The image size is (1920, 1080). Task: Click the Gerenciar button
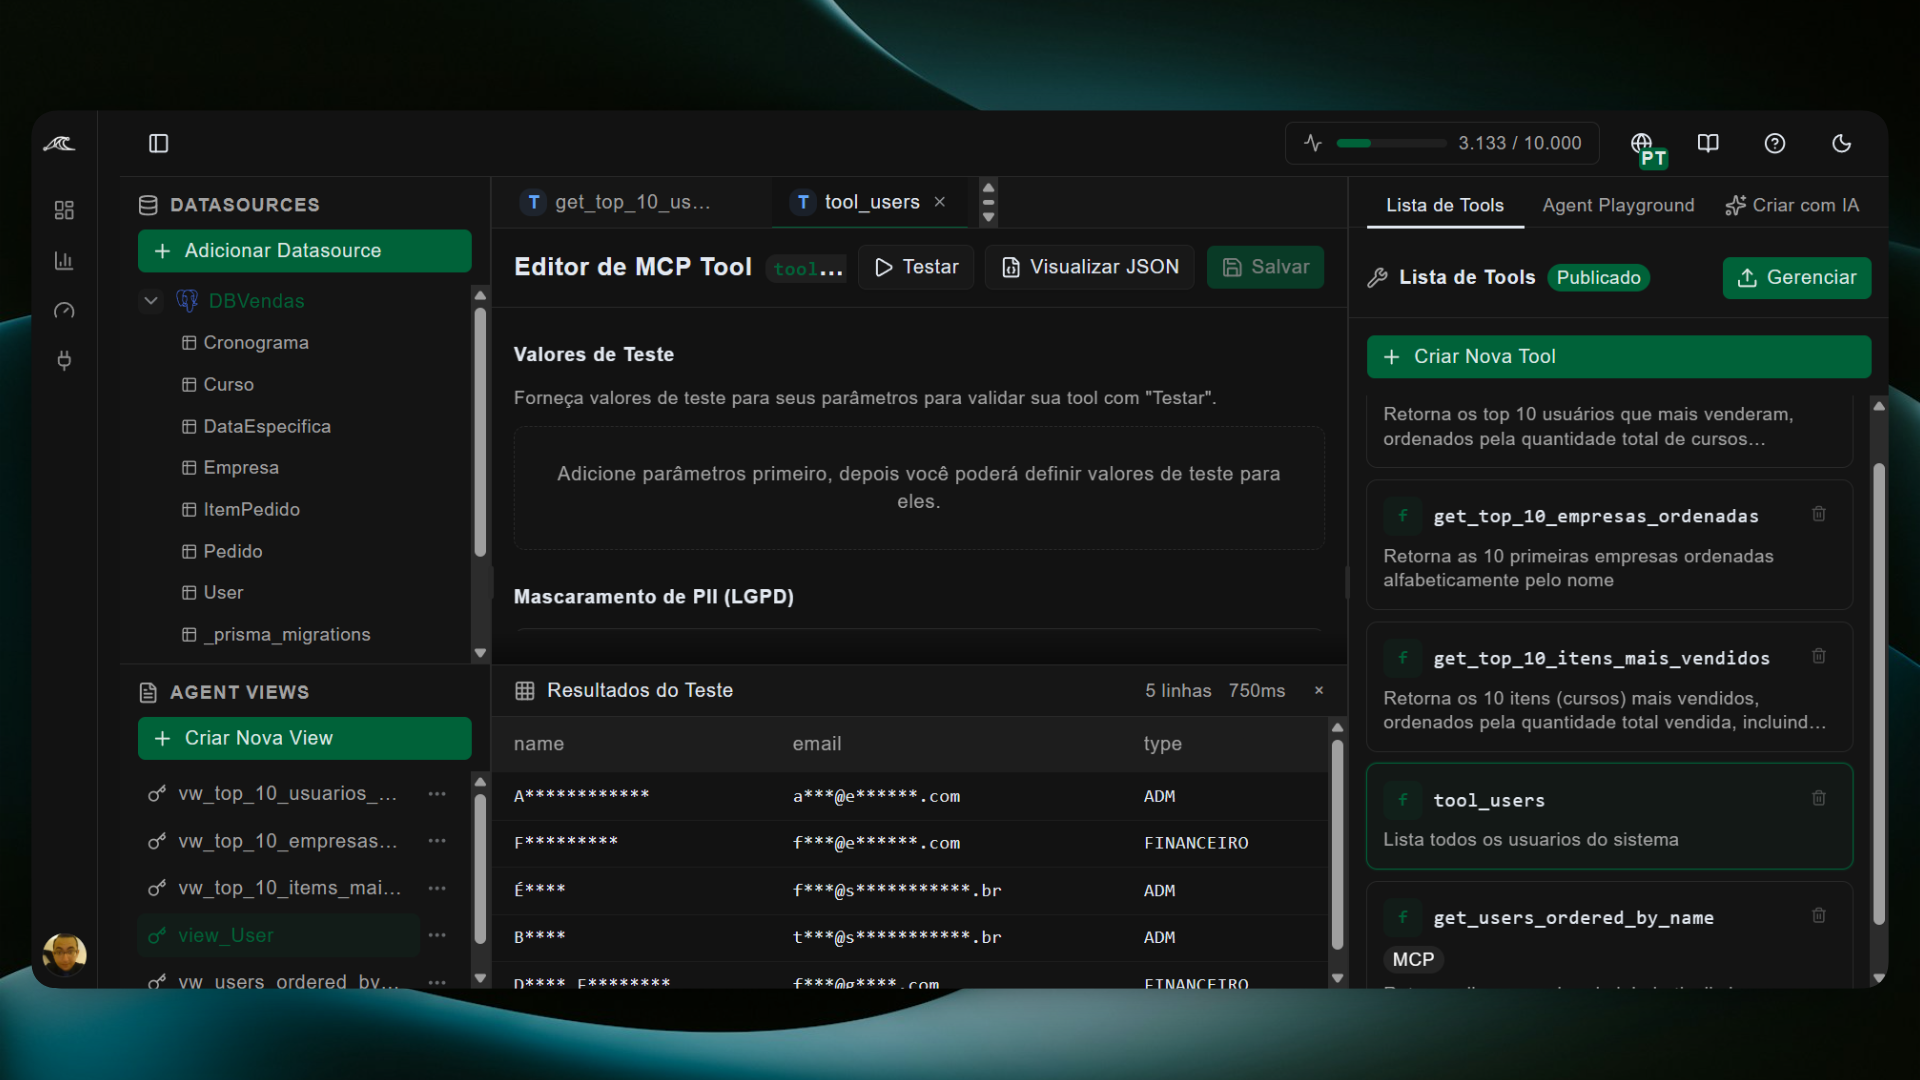tap(1797, 278)
